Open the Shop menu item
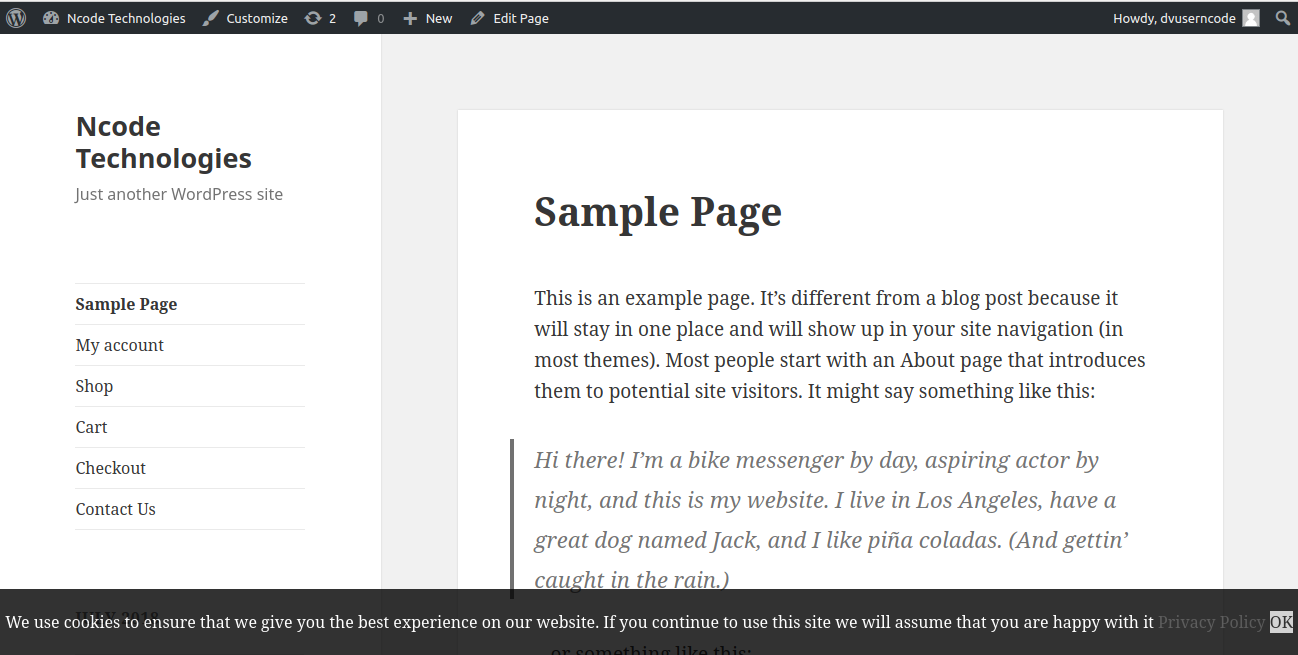 (x=94, y=386)
